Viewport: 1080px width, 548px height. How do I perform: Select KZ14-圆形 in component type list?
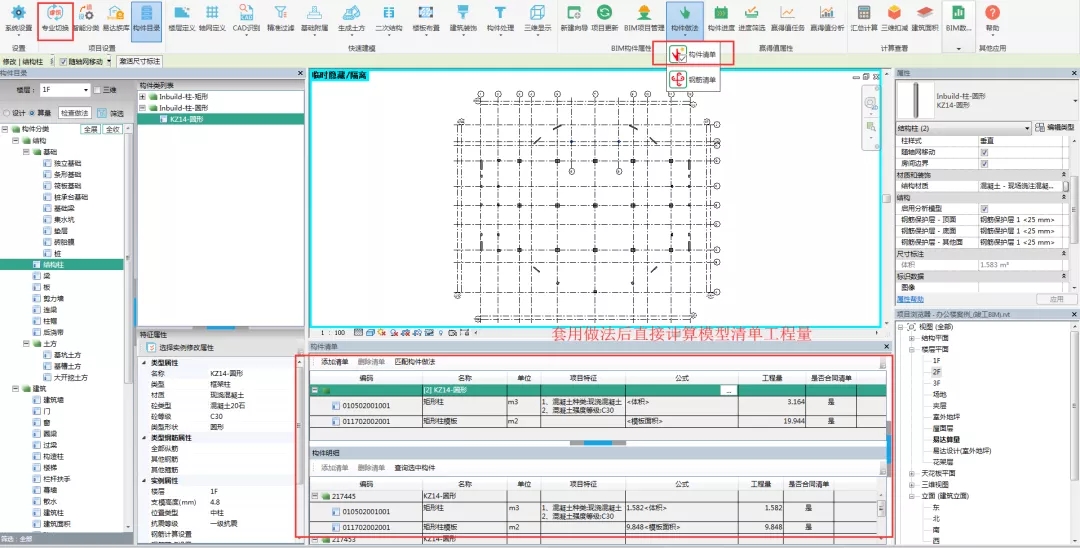[187, 119]
